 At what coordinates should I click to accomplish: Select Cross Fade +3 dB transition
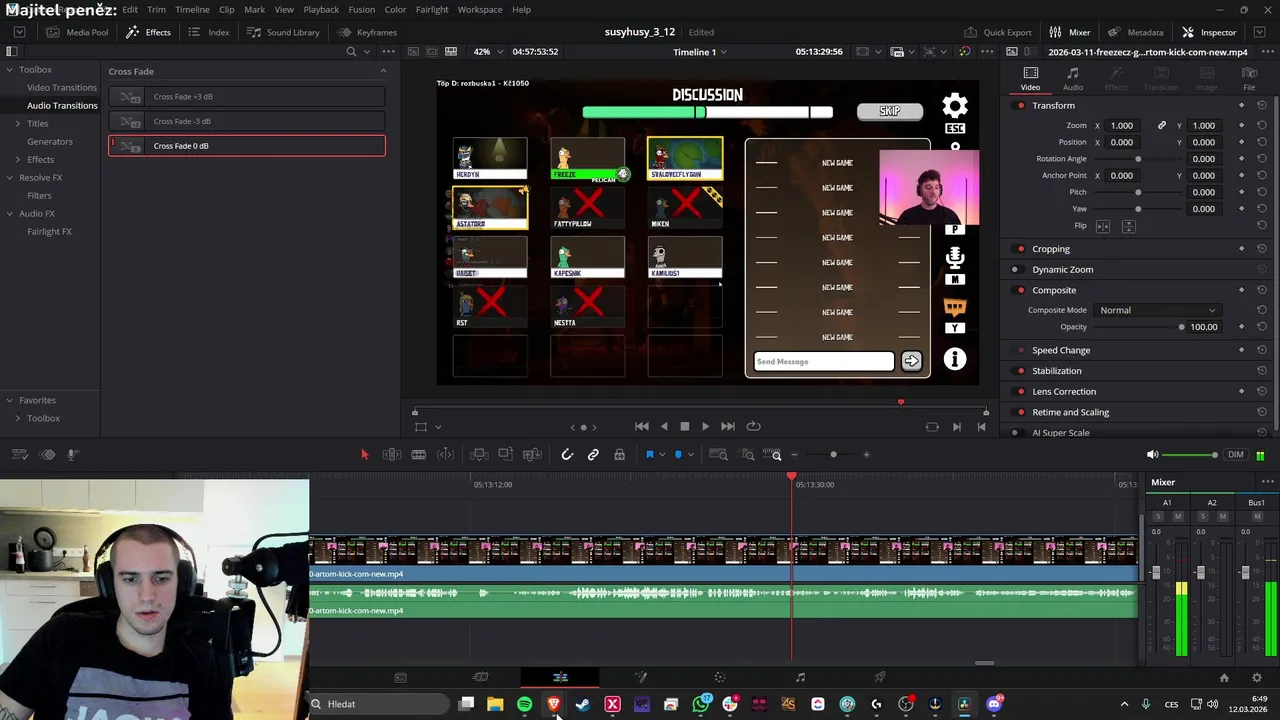[x=247, y=97]
